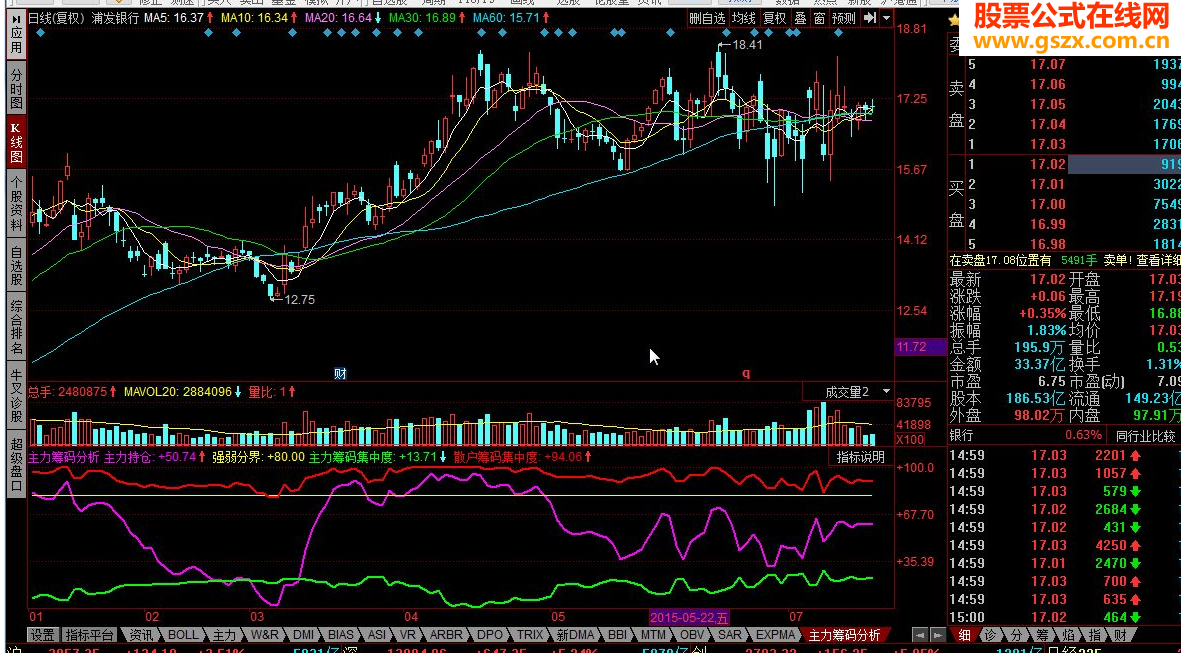This screenshot has width=1181, height=653.
Task: Collapse the left sidebar with the arrow icon
Action: 17,19
